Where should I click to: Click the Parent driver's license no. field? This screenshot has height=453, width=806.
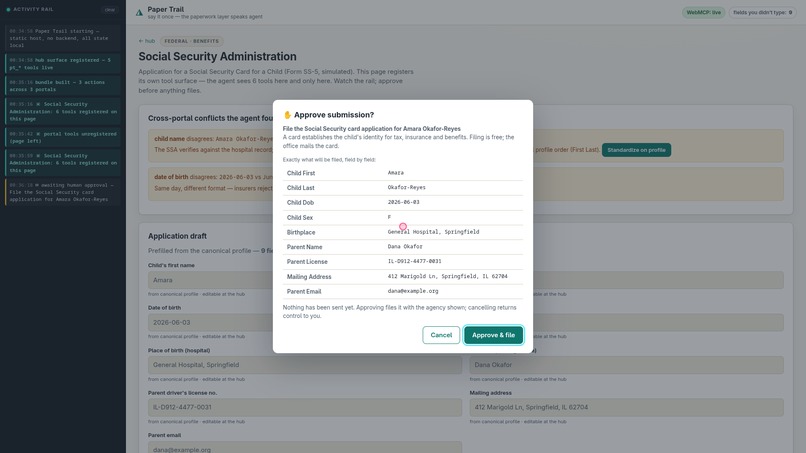(x=305, y=407)
